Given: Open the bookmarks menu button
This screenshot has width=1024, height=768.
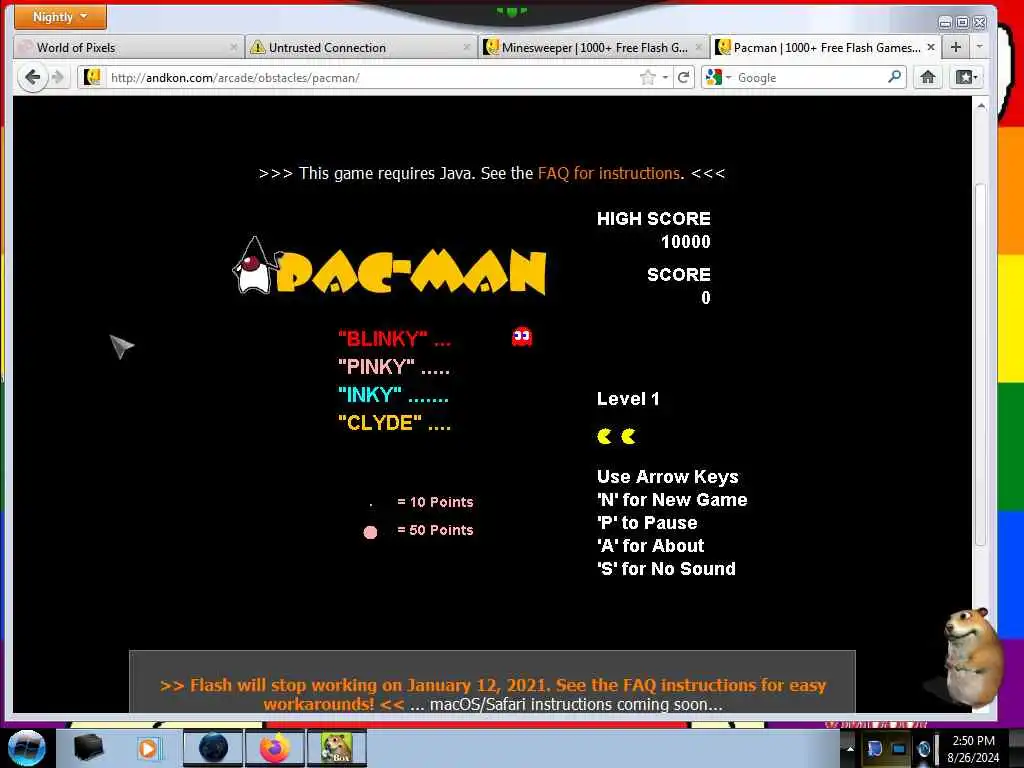Looking at the screenshot, I should 966,78.
